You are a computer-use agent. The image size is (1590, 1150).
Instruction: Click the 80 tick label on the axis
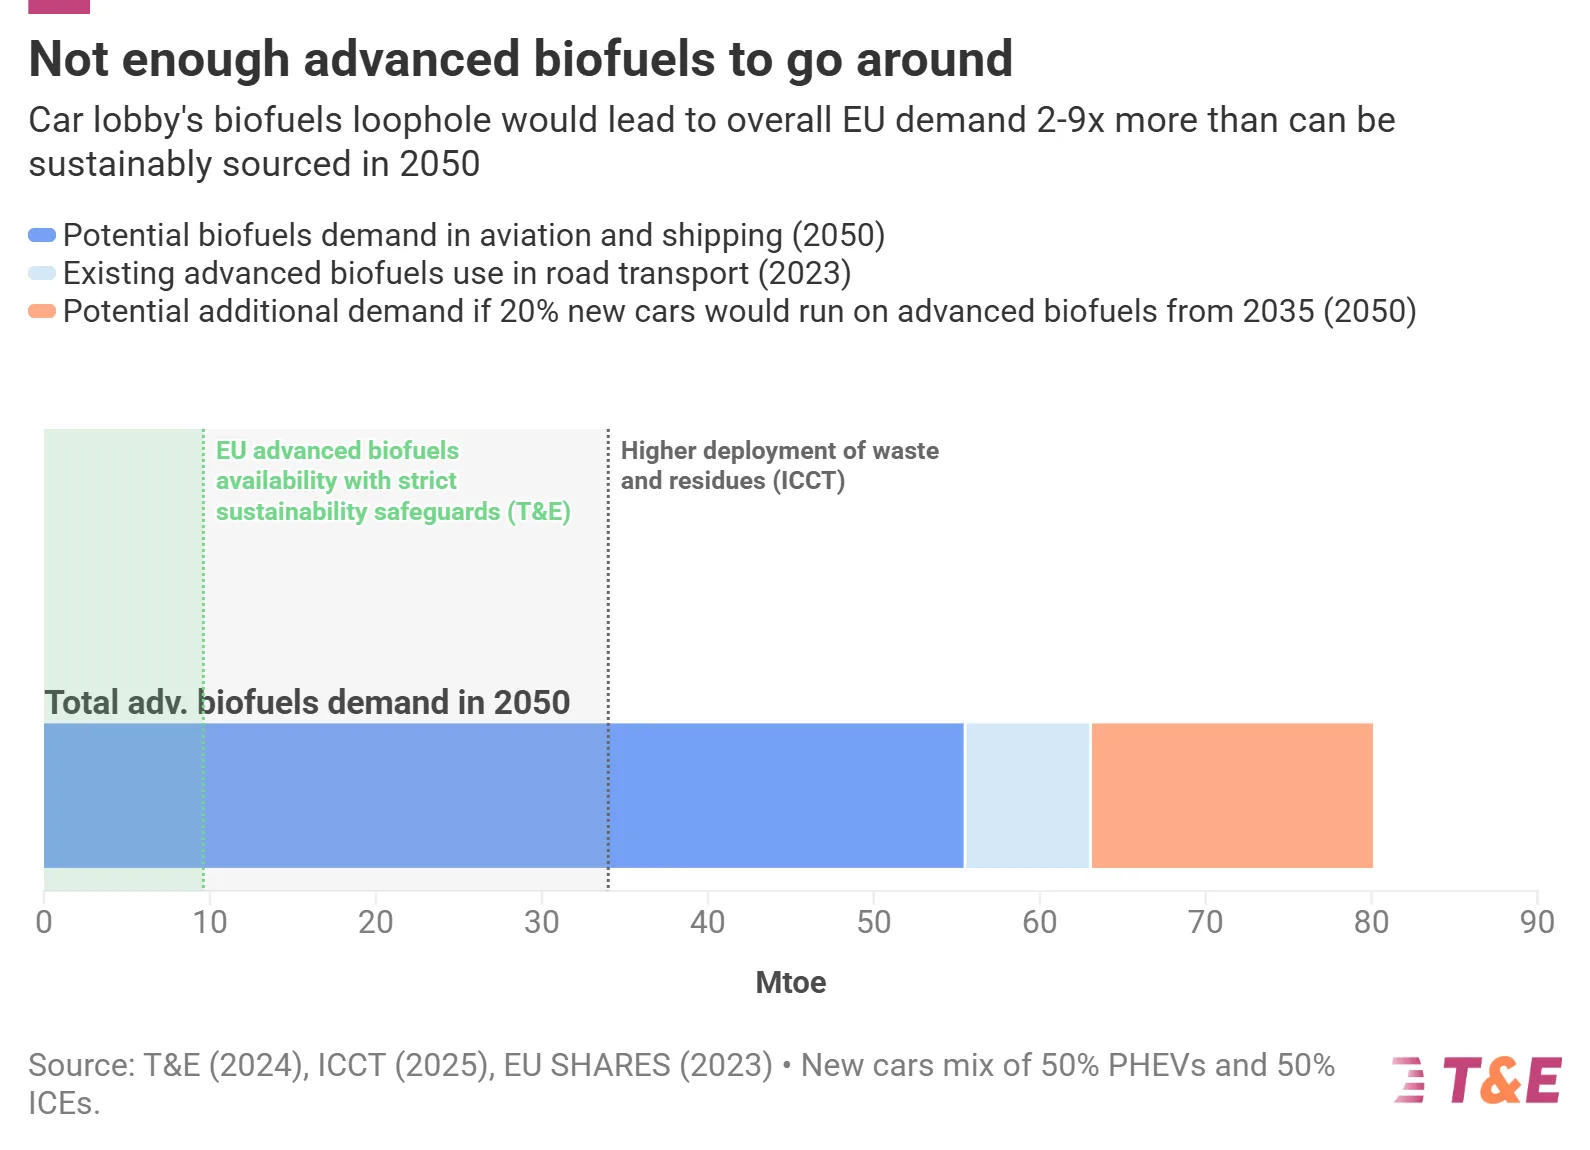click(1371, 922)
